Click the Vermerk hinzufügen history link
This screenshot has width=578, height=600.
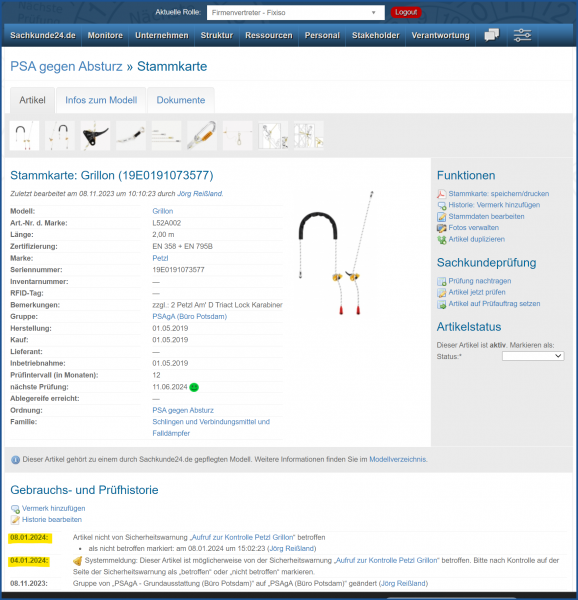coord(54,509)
